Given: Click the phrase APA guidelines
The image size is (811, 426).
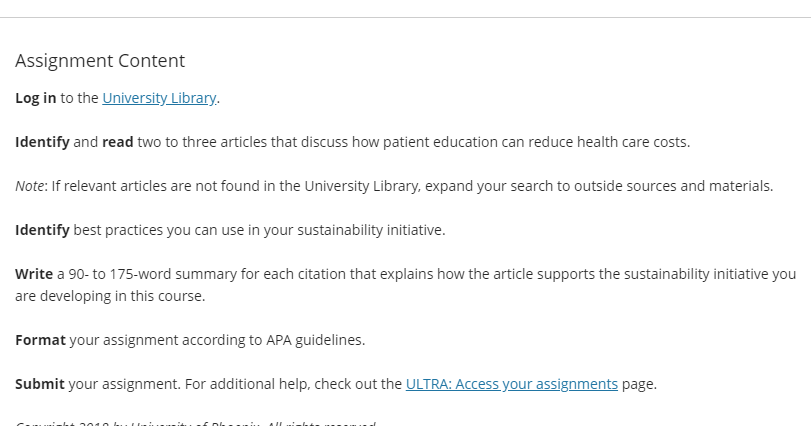Looking at the screenshot, I should pyautogui.click(x=316, y=340).
